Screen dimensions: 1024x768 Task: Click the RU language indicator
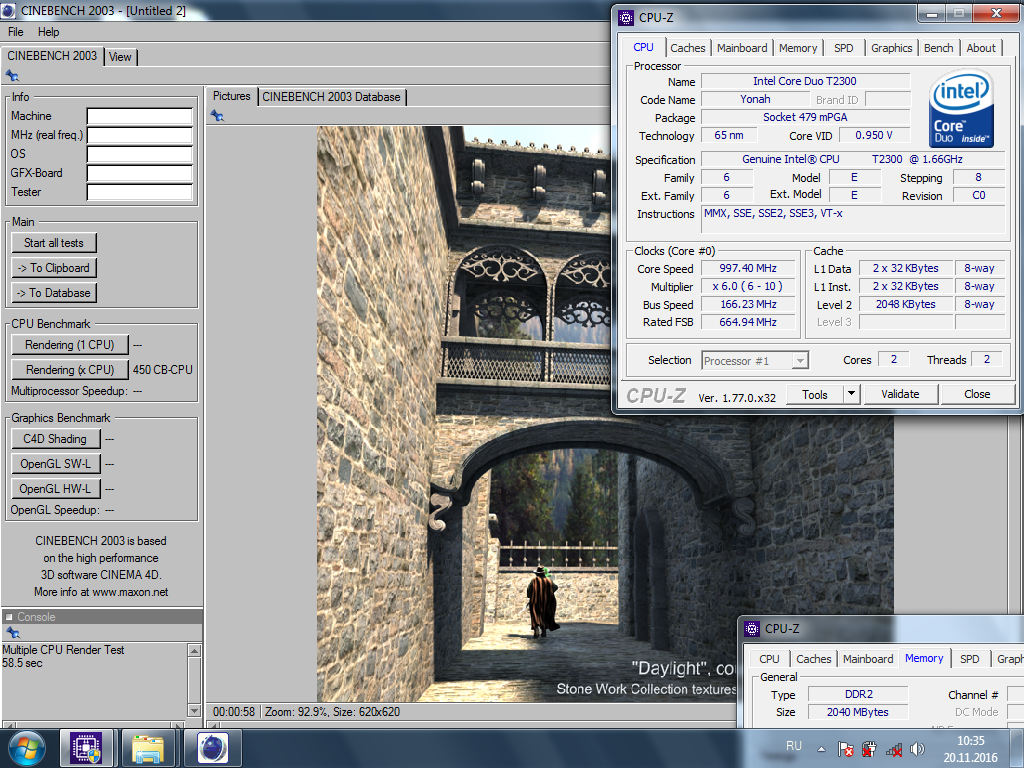[x=793, y=746]
